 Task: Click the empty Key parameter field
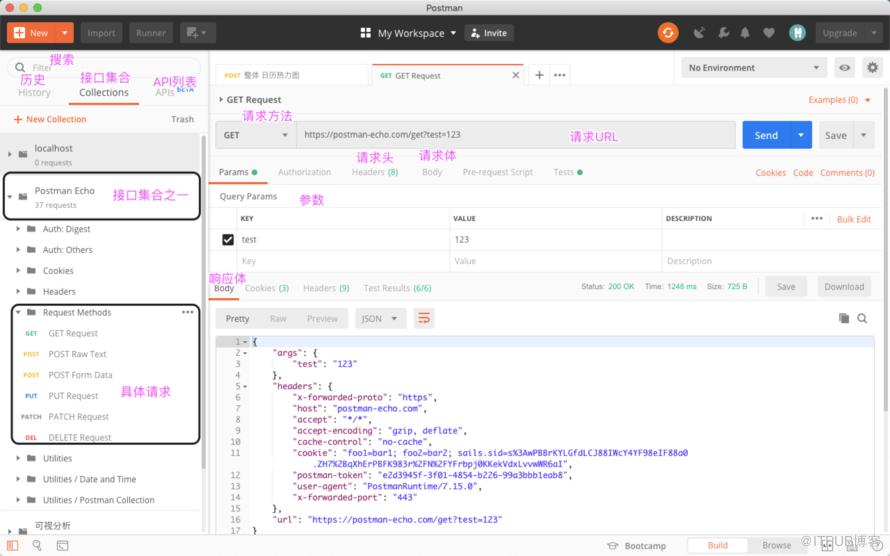coord(342,261)
